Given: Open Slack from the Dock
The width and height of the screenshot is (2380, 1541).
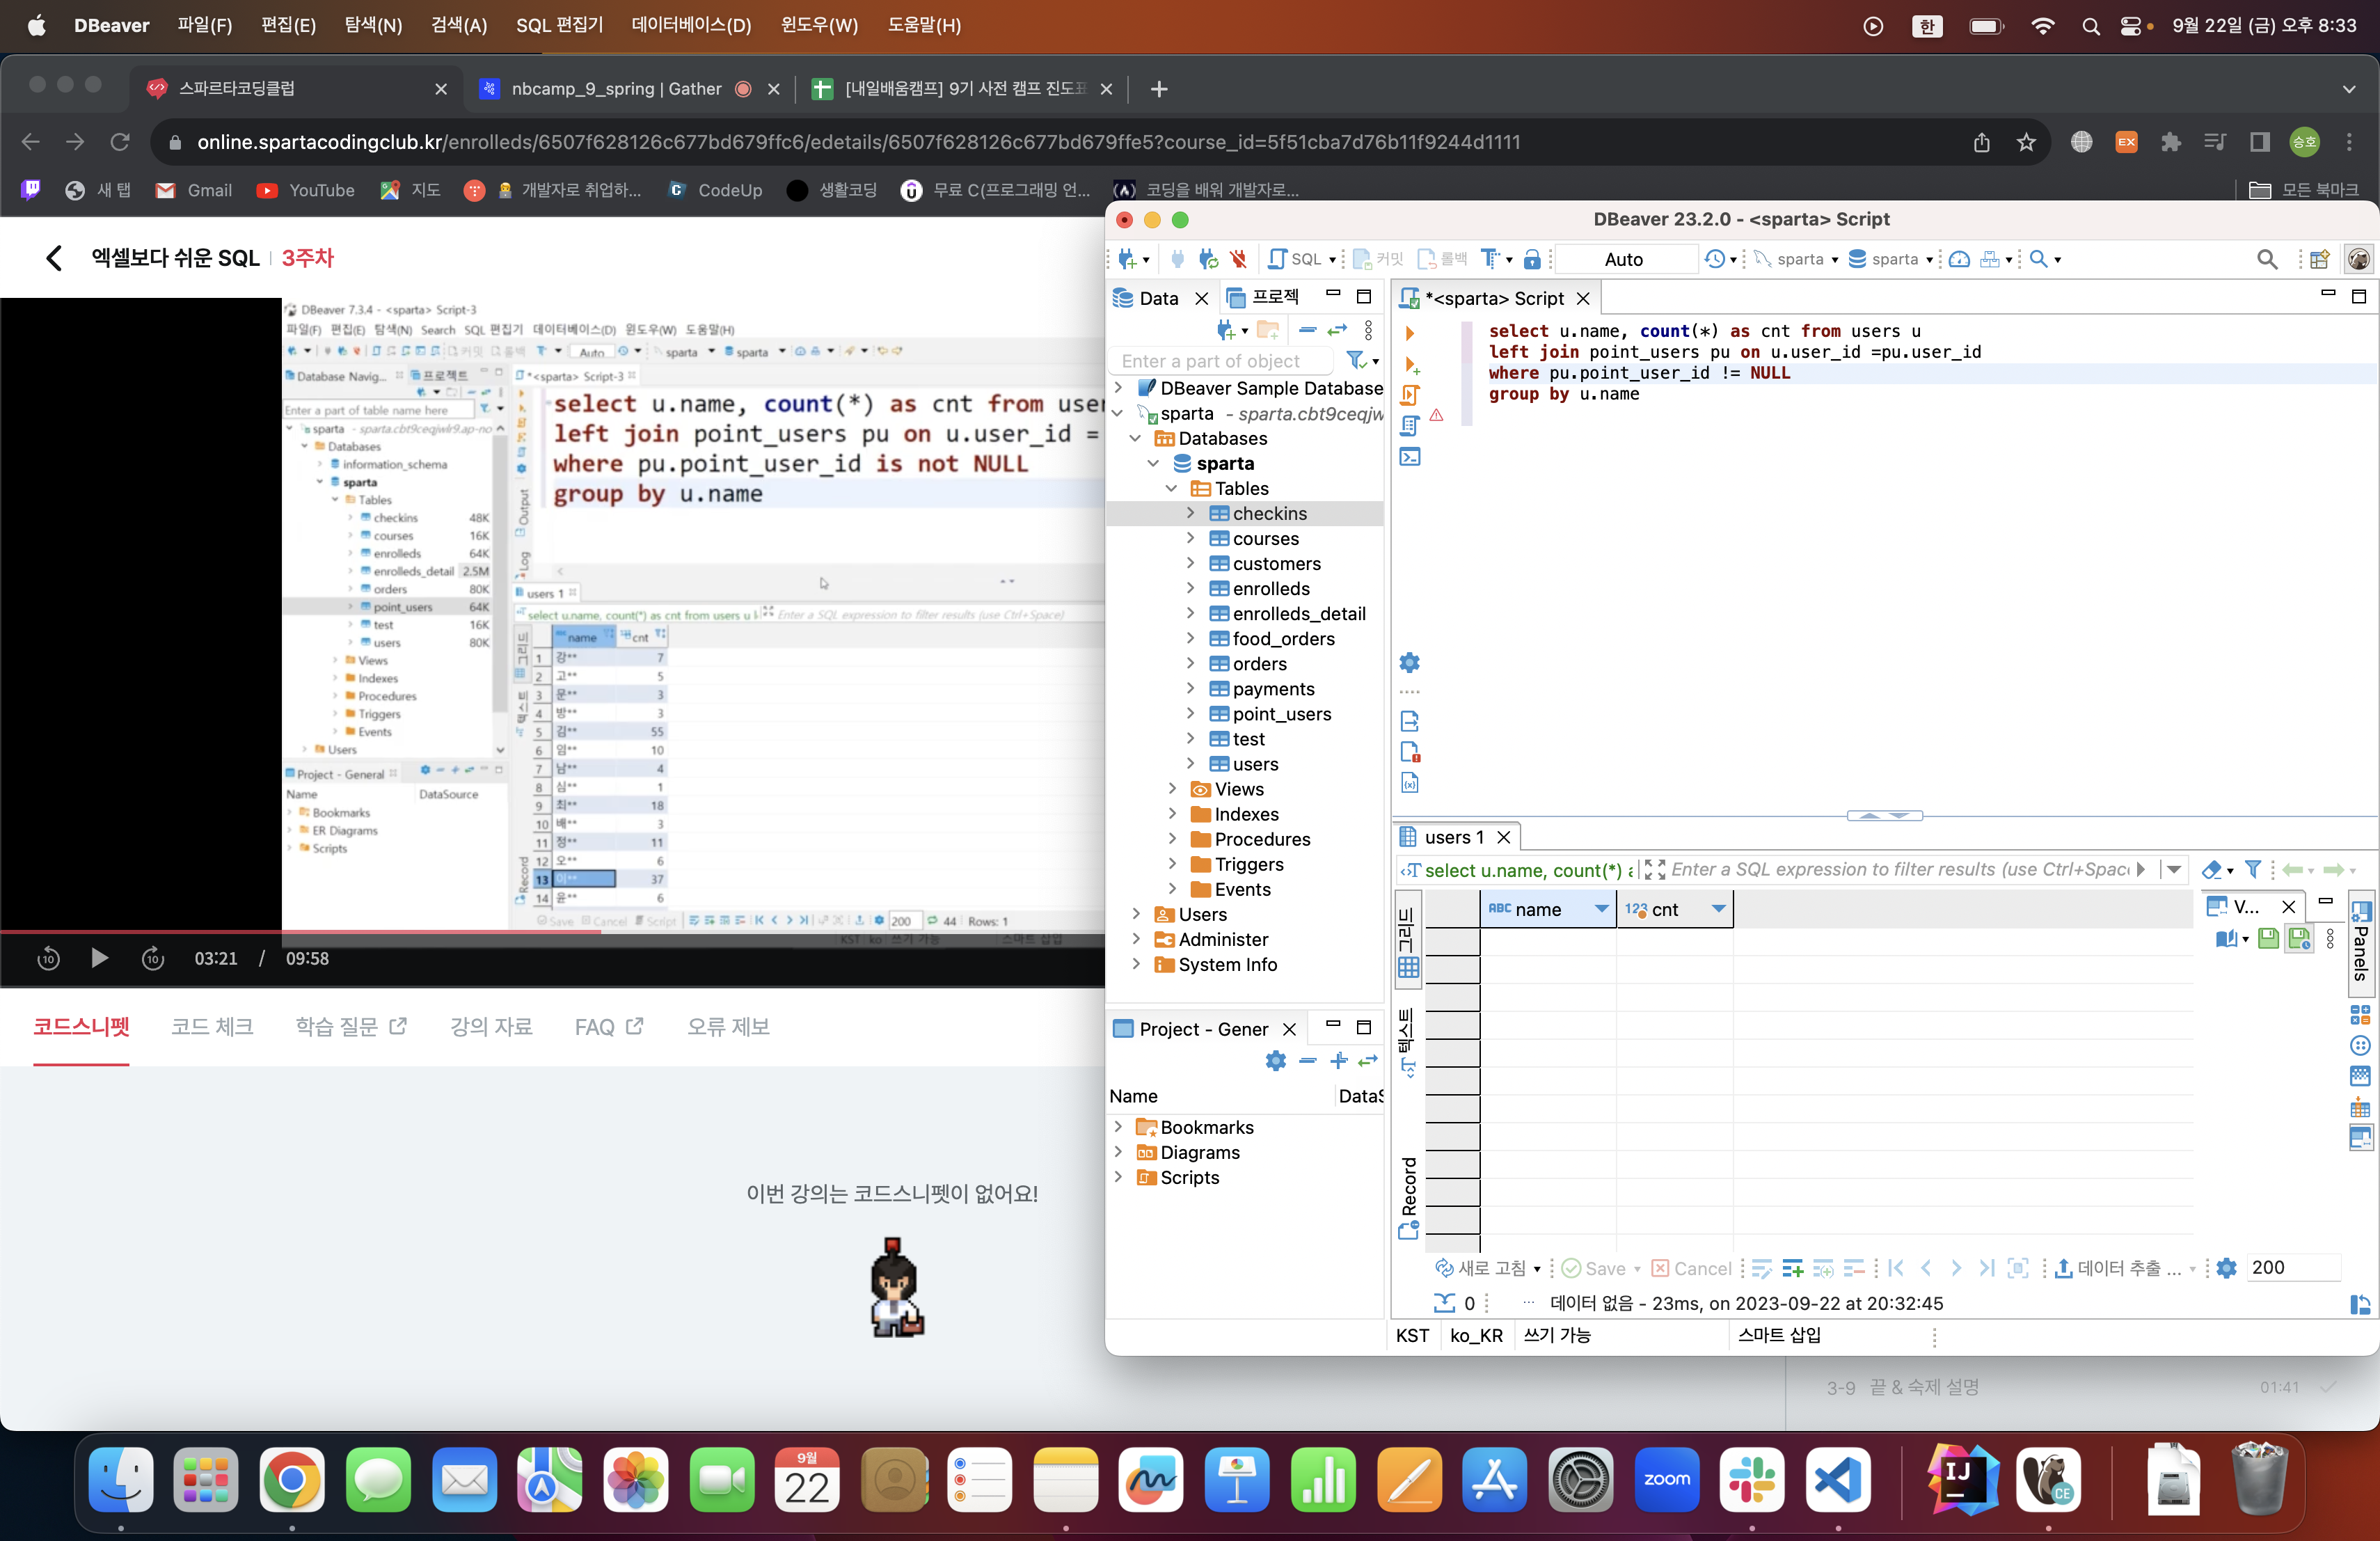Looking at the screenshot, I should point(1752,1480).
